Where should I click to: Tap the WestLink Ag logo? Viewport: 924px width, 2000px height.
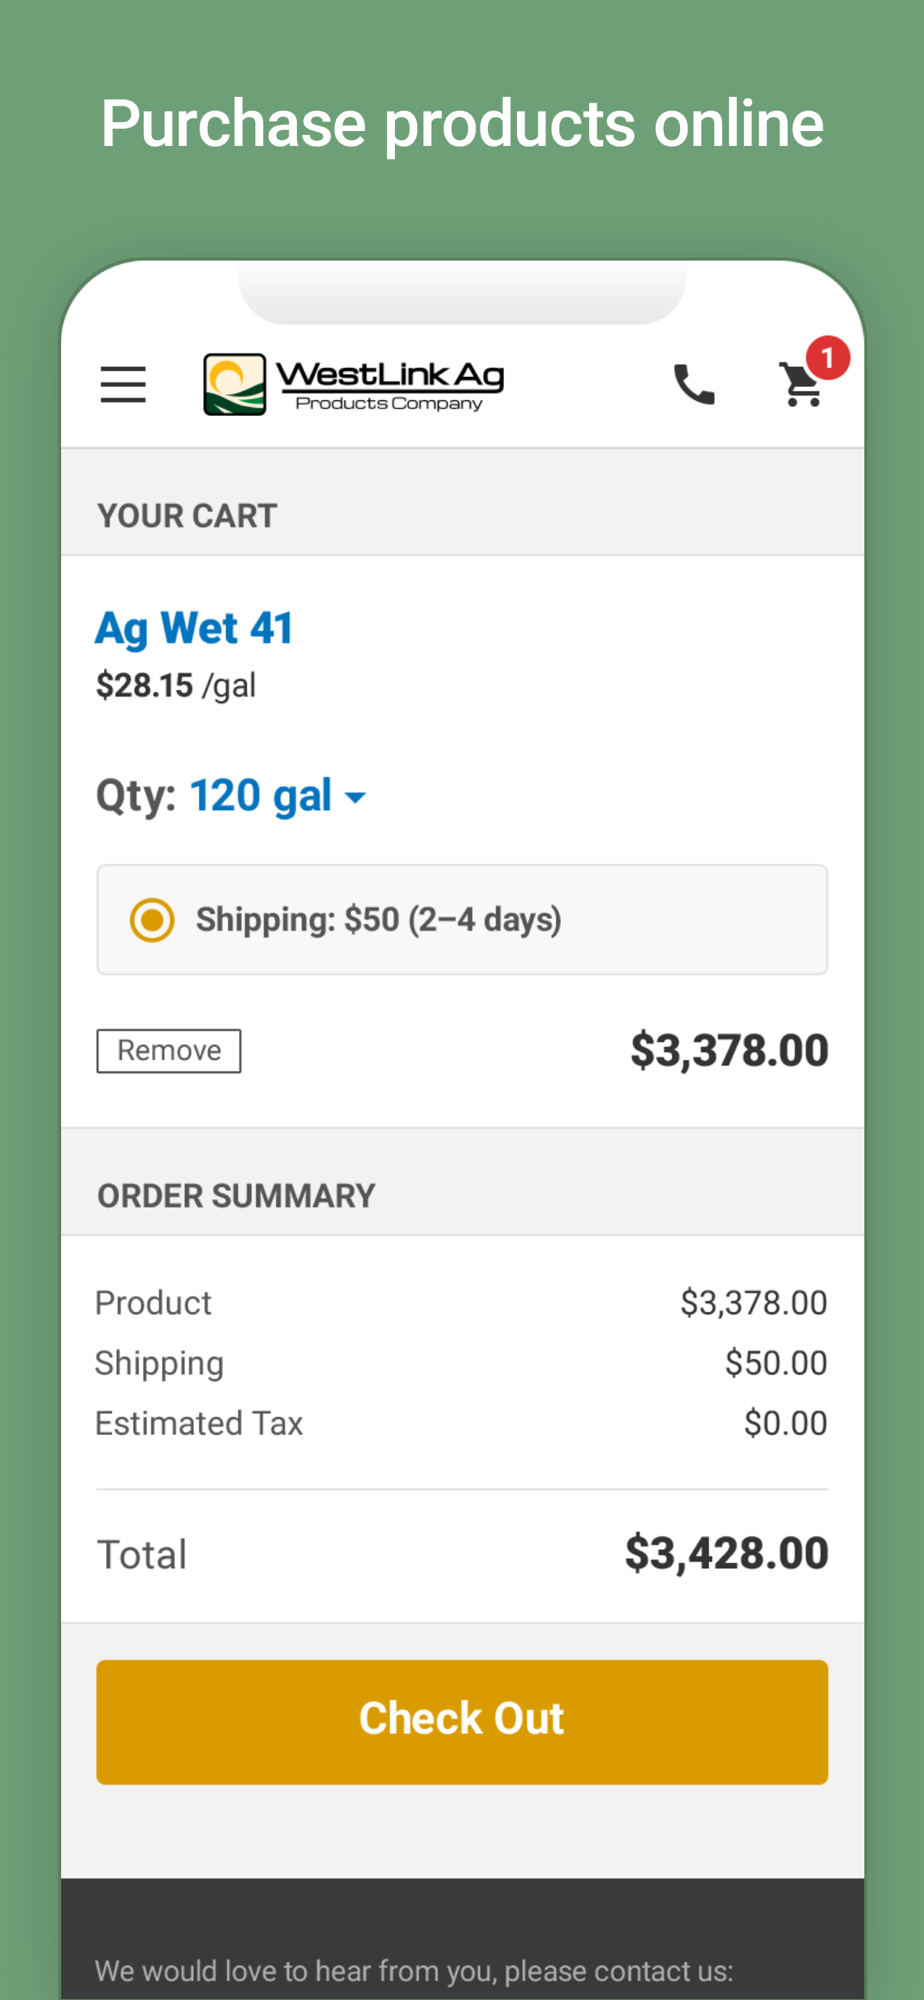(x=354, y=384)
